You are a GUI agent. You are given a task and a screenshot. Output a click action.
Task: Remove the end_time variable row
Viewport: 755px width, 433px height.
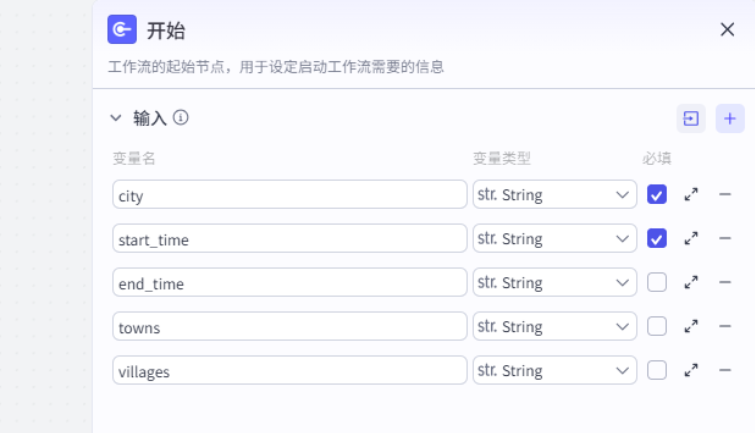[725, 283]
